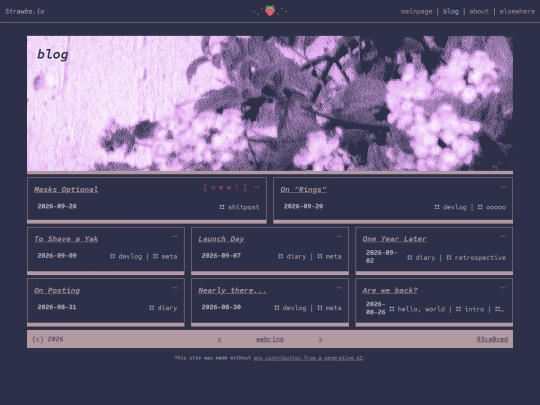The height and width of the screenshot is (405, 540).
Task: Open the Strawbs.io site title
Action: (25, 11)
